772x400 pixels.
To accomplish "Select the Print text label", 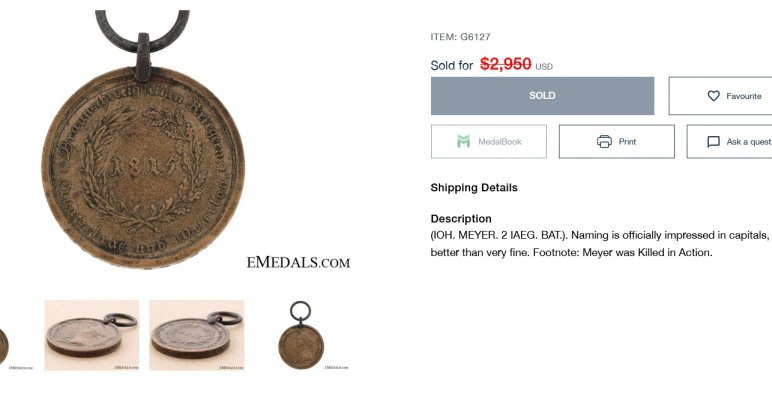I will (x=627, y=141).
